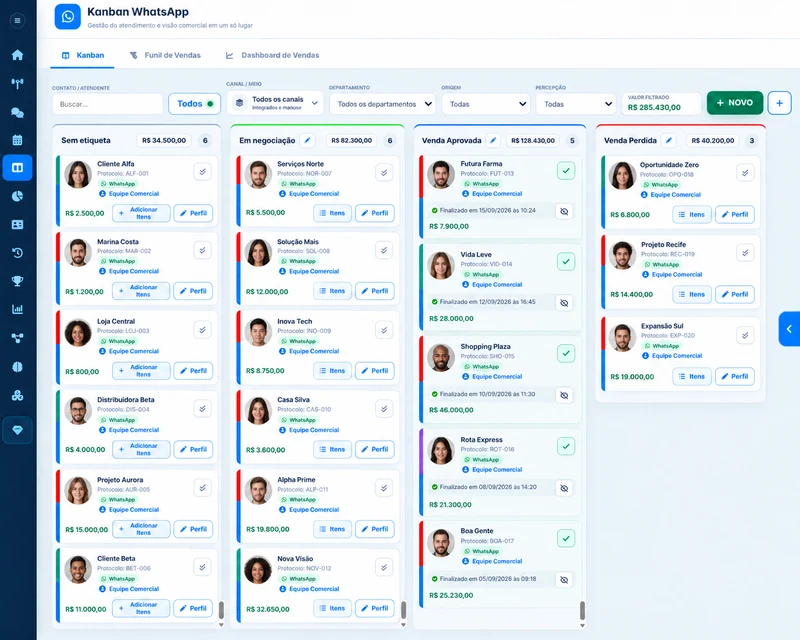Click the Distribuidora Beta card title
Viewport: 800px width, 640px height.
point(126,400)
